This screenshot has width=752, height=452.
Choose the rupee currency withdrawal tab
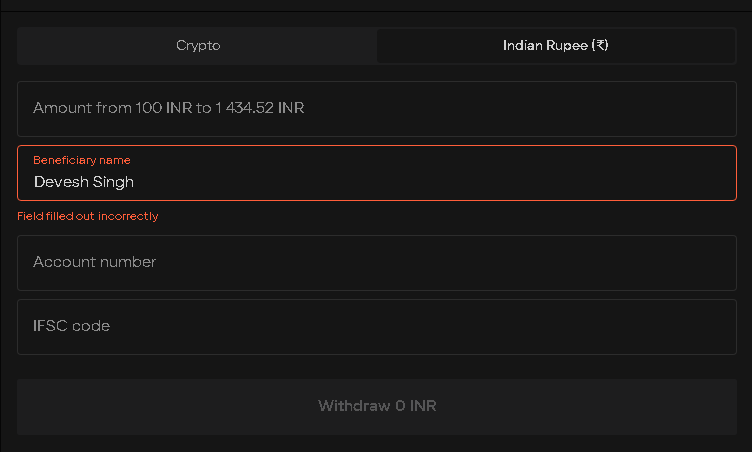(x=555, y=46)
